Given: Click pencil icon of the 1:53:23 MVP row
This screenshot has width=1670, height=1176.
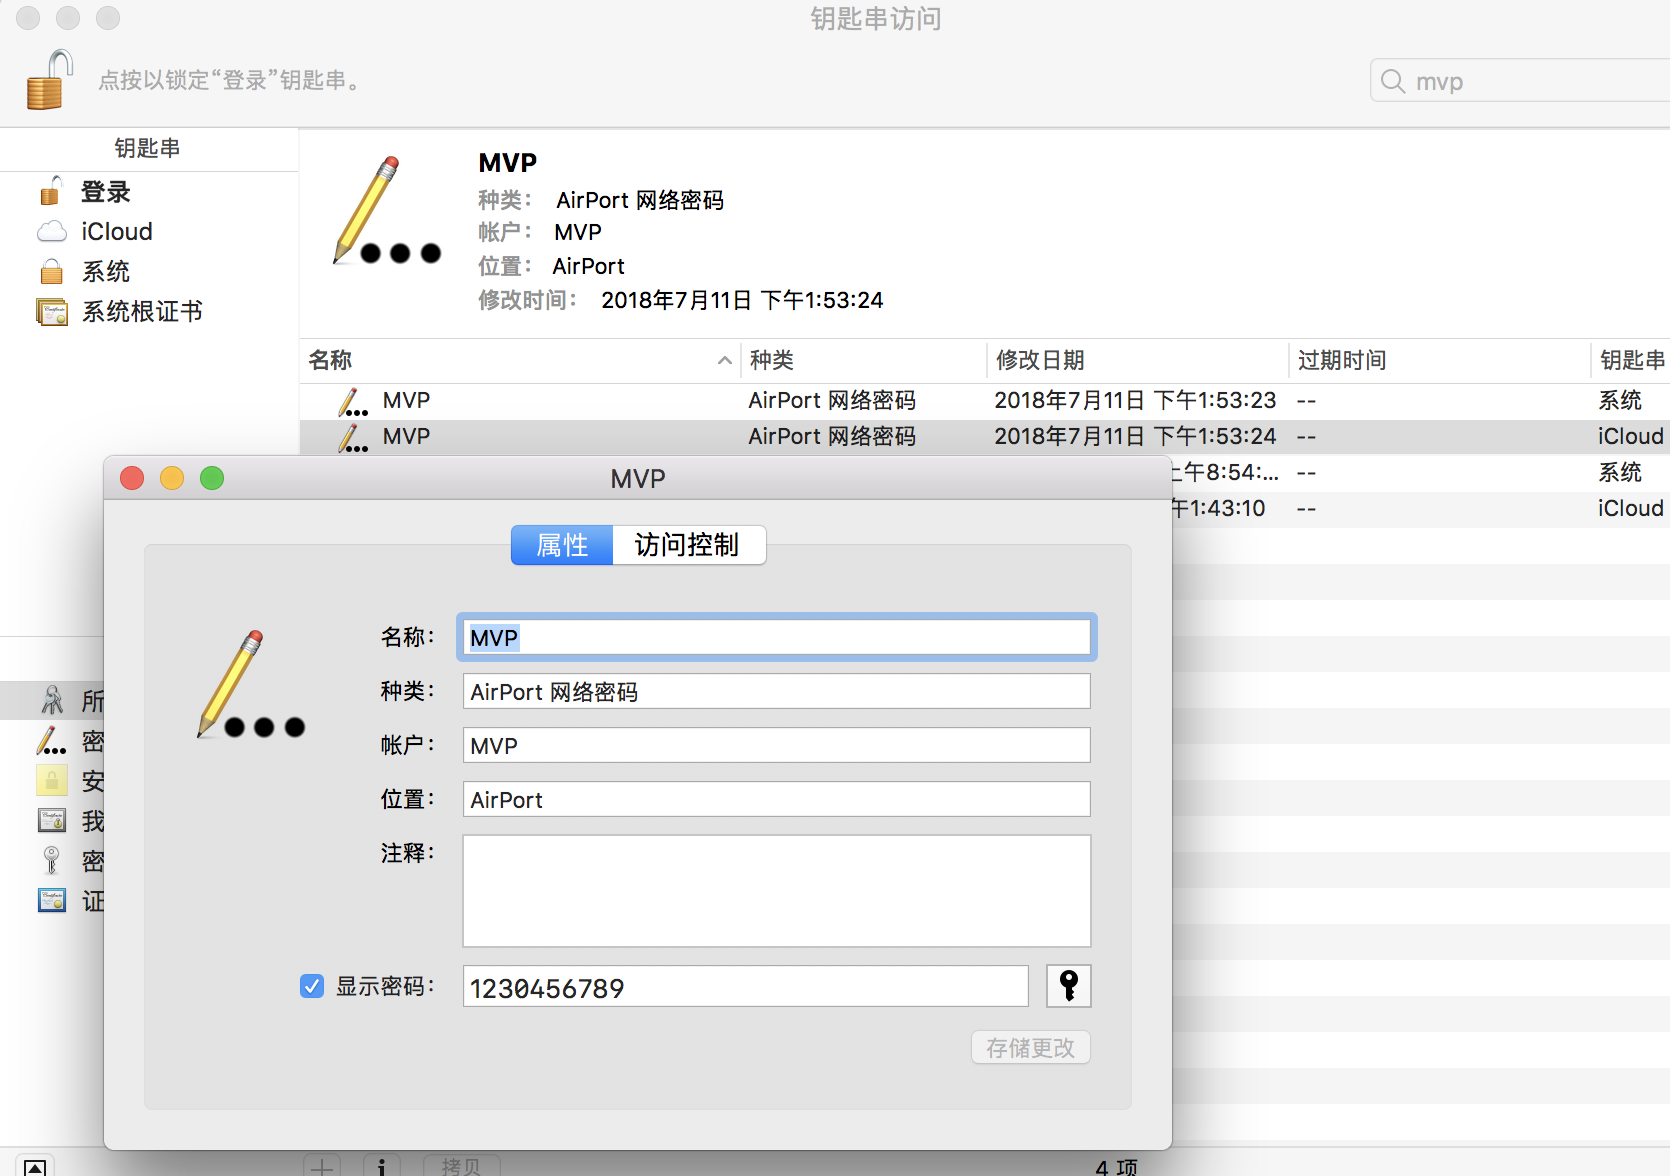Looking at the screenshot, I should (x=352, y=402).
